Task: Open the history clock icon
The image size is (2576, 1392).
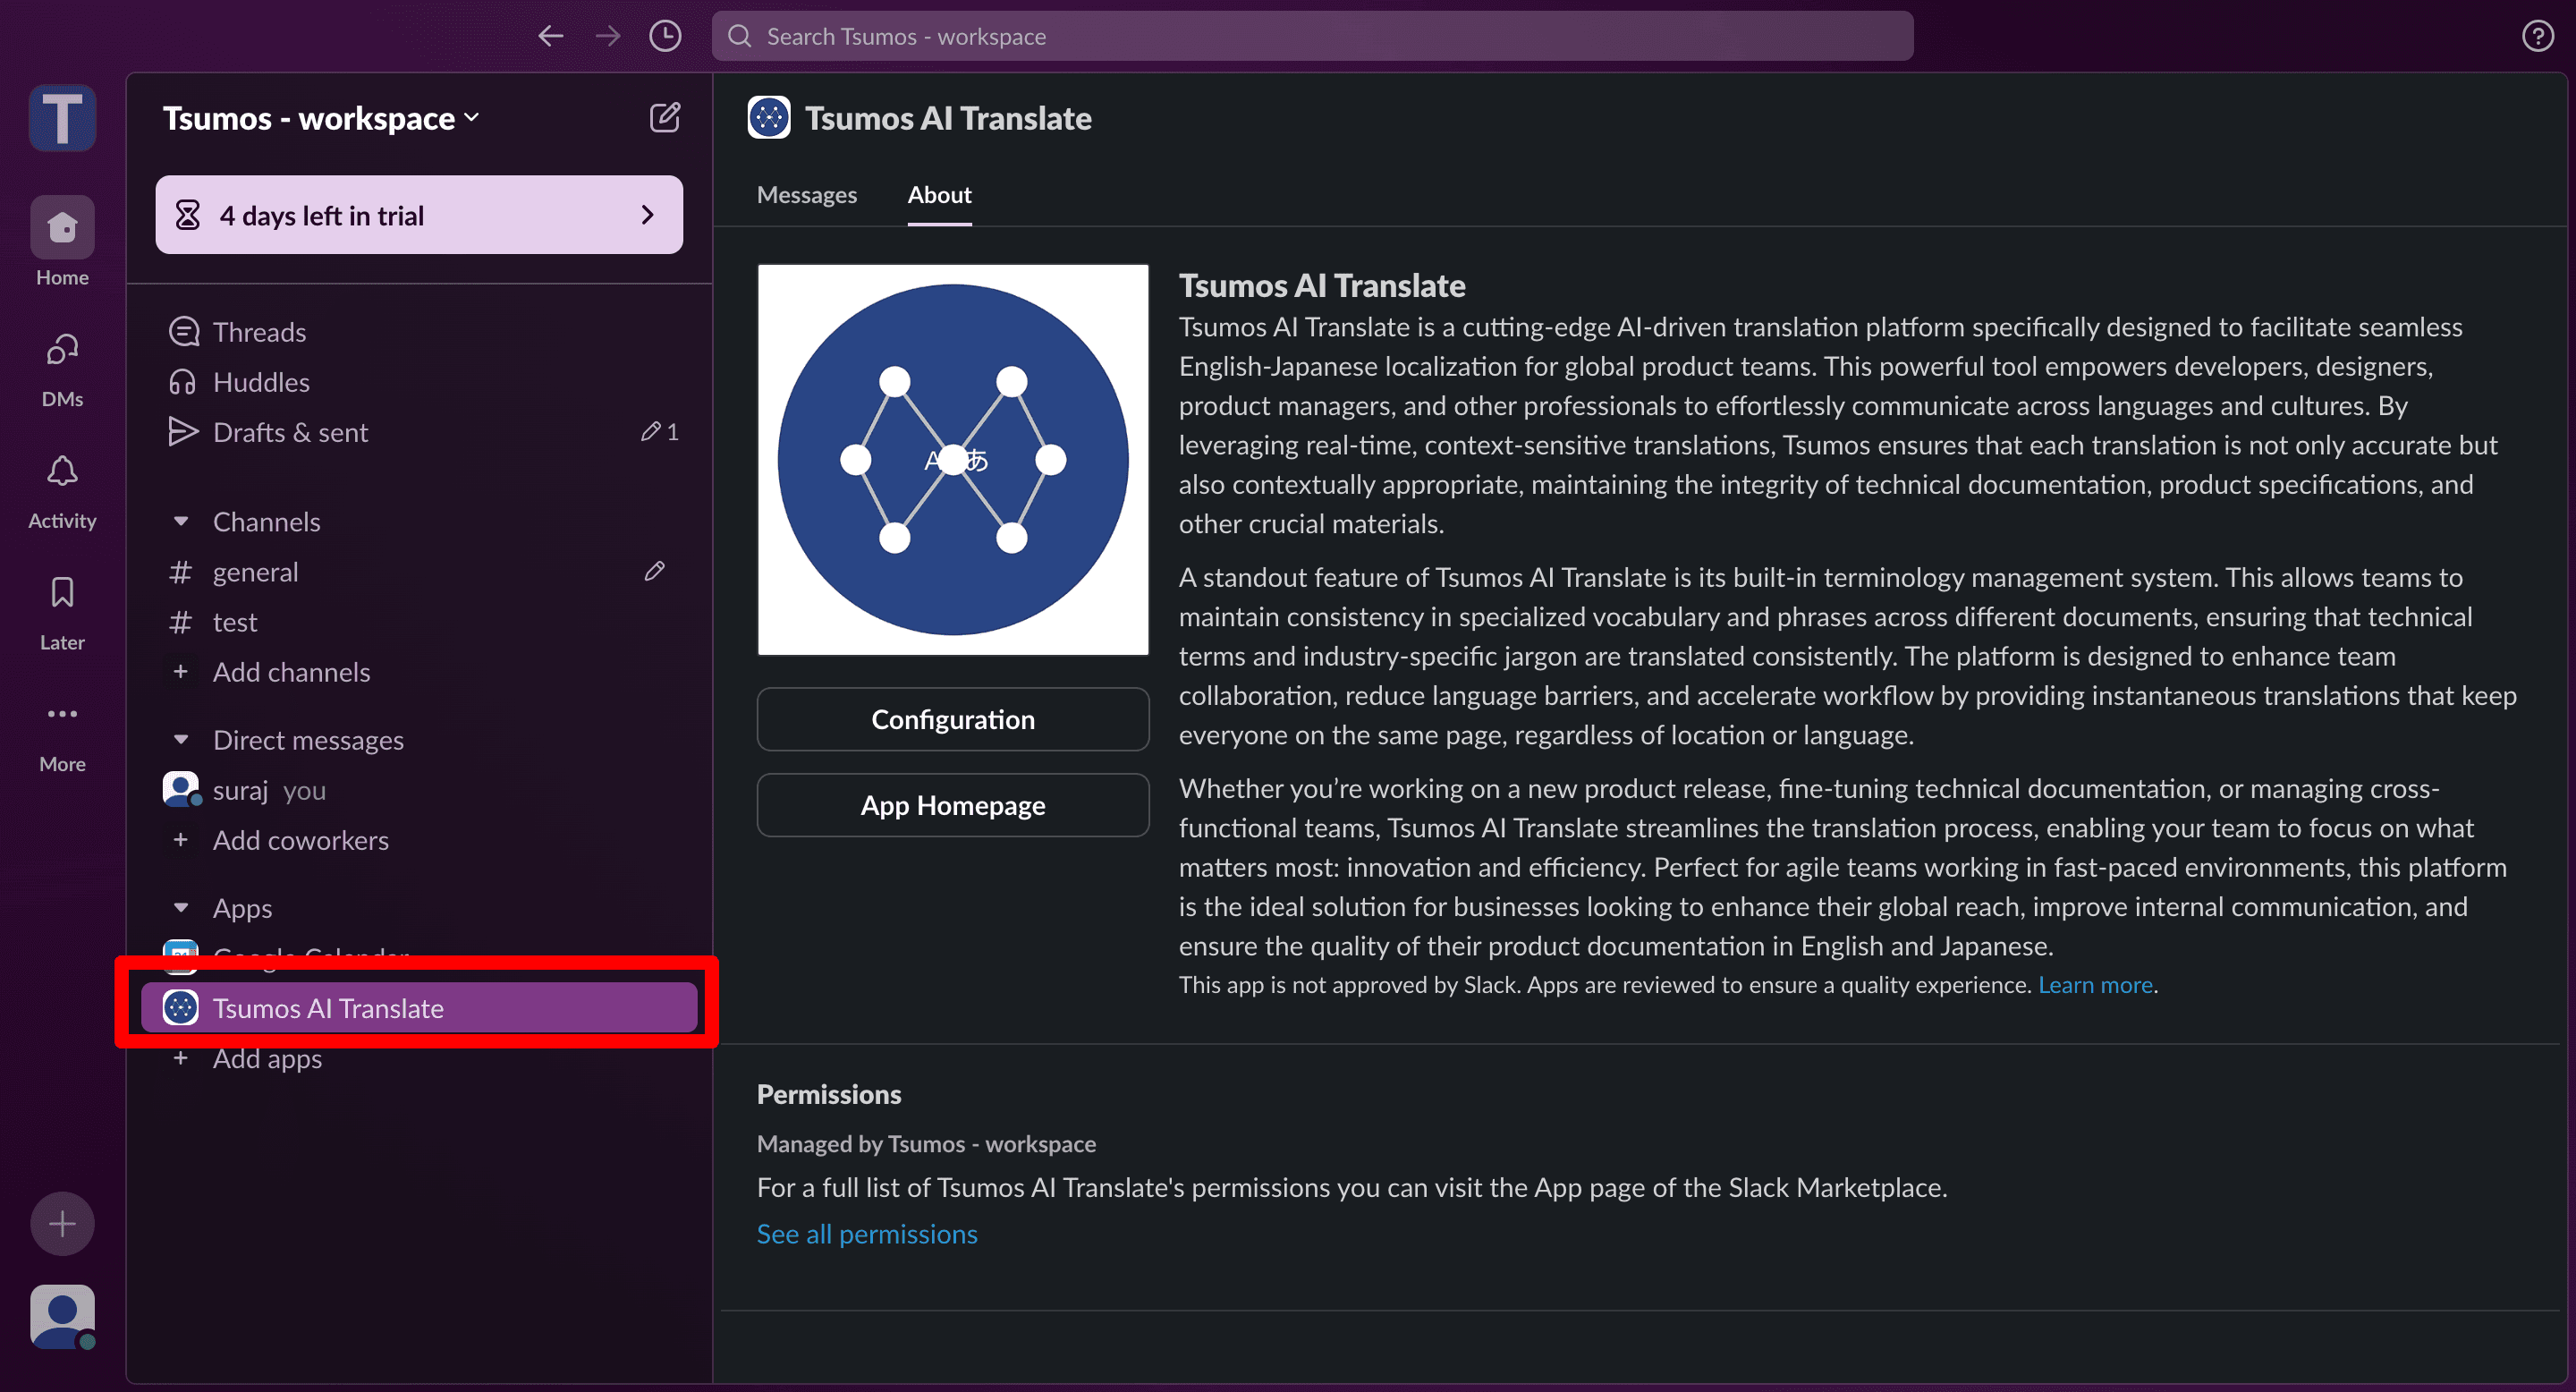Action: (665, 36)
